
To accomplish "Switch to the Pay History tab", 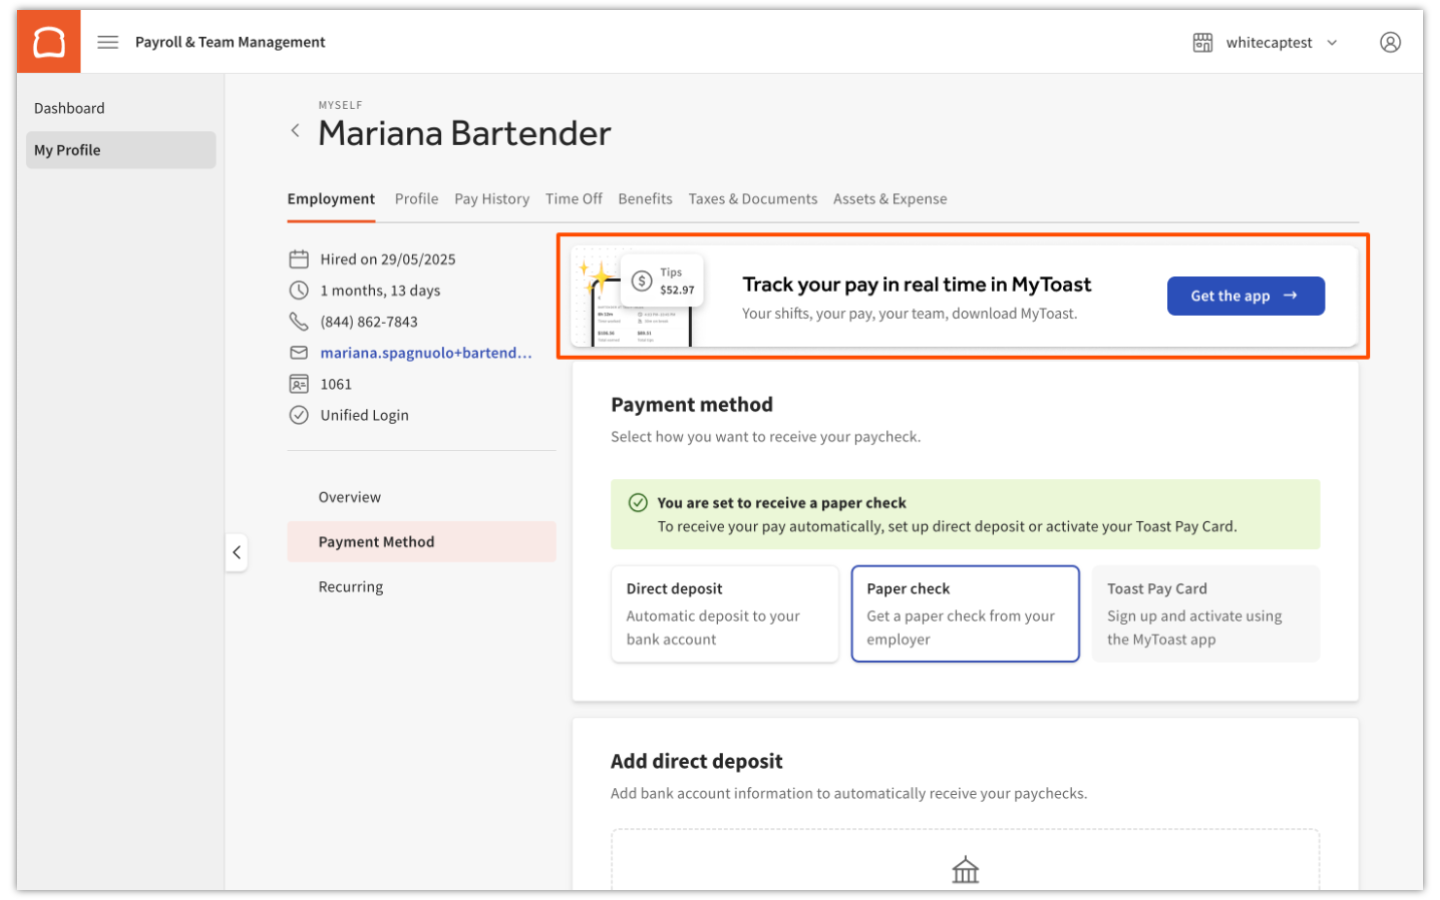I will point(491,198).
